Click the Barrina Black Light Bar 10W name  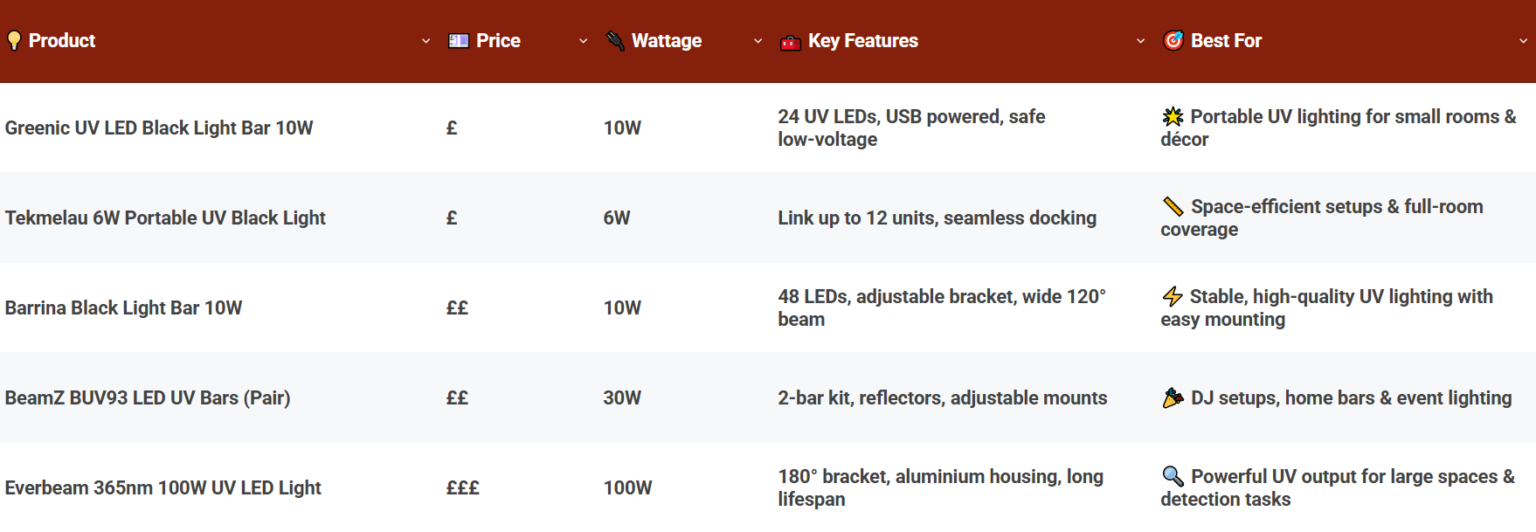tap(123, 308)
